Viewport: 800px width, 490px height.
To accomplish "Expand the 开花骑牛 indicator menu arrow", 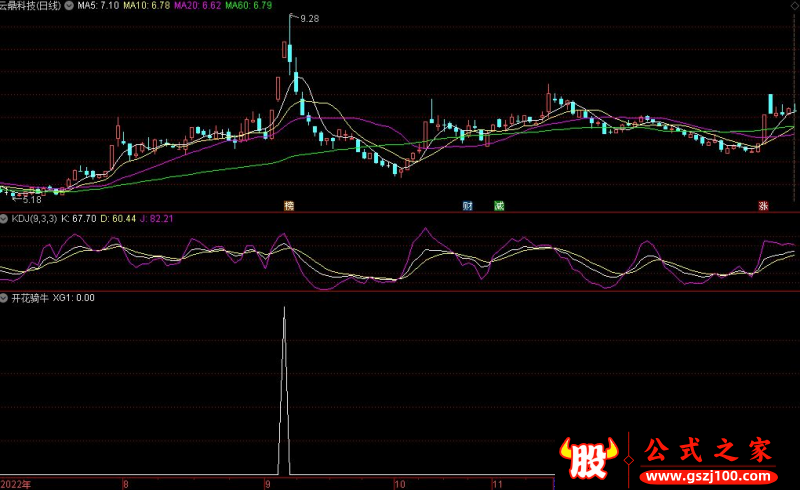I will coord(5,297).
